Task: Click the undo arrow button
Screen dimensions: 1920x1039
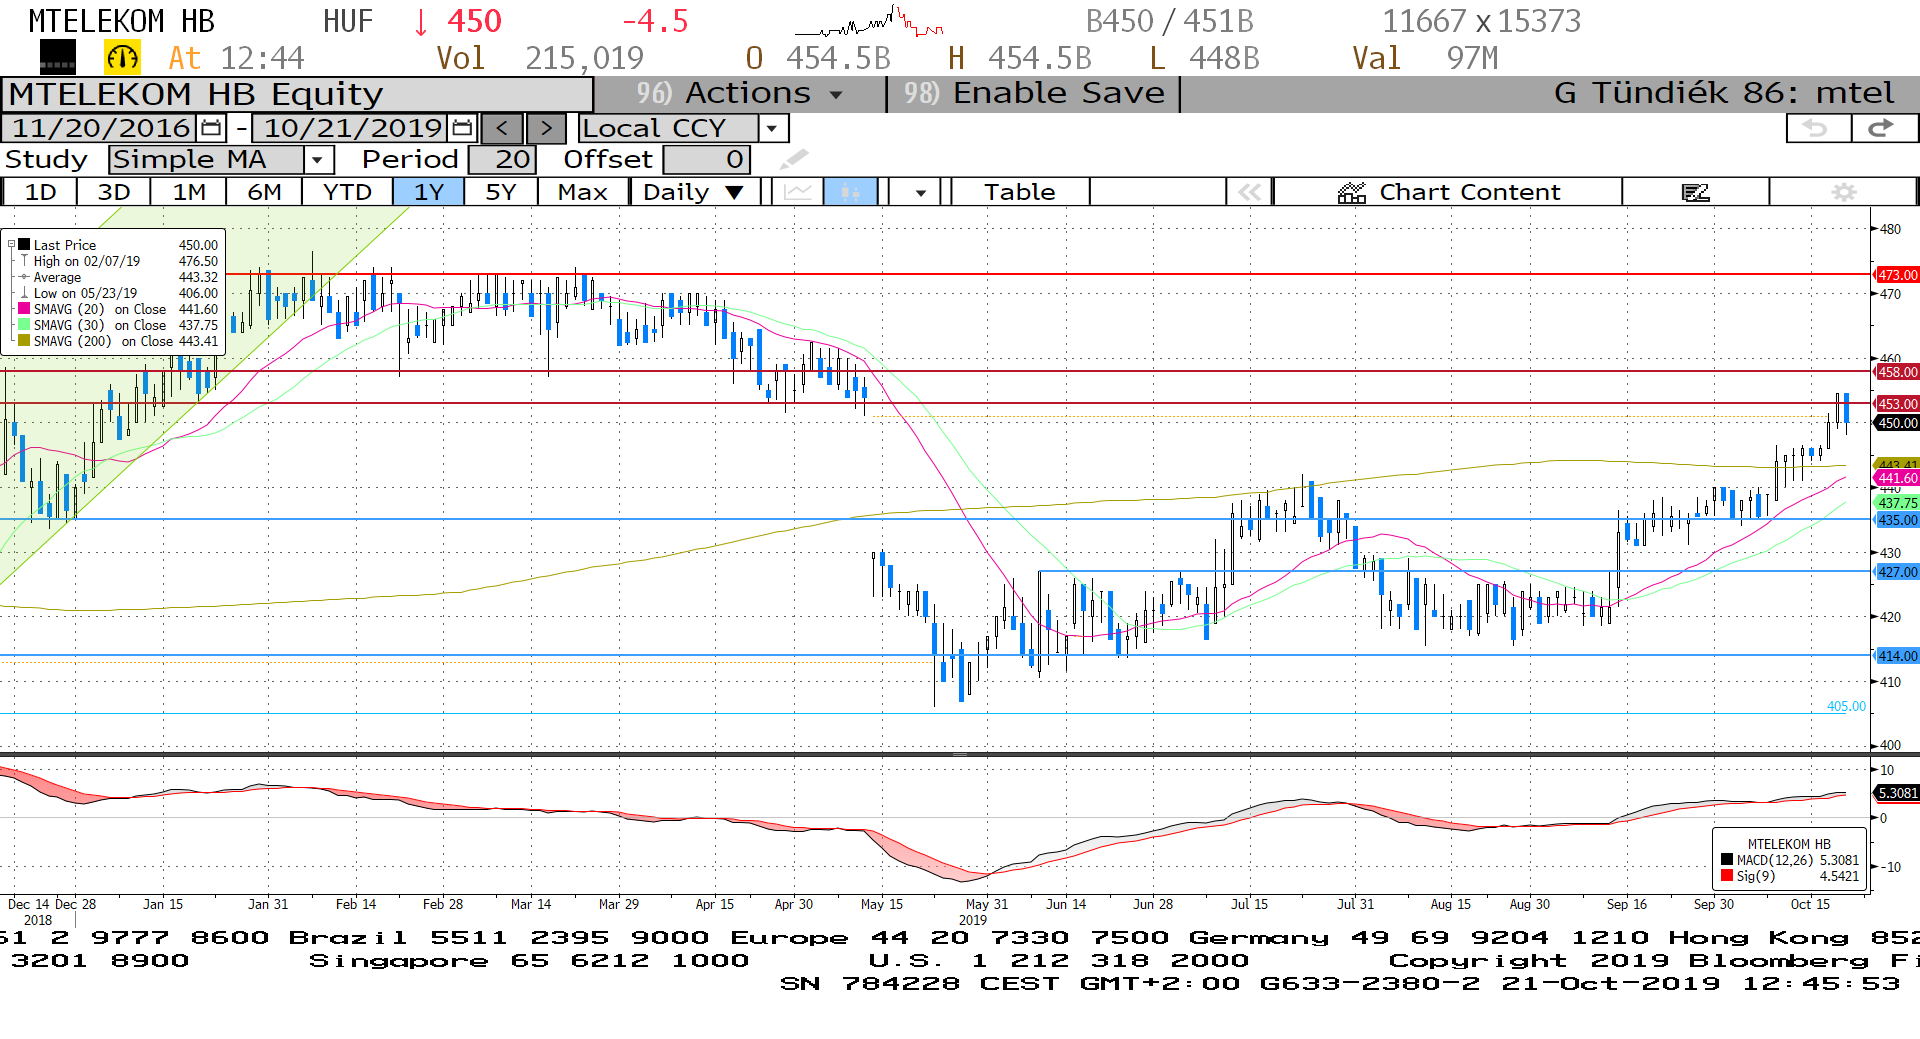Action: point(1817,128)
